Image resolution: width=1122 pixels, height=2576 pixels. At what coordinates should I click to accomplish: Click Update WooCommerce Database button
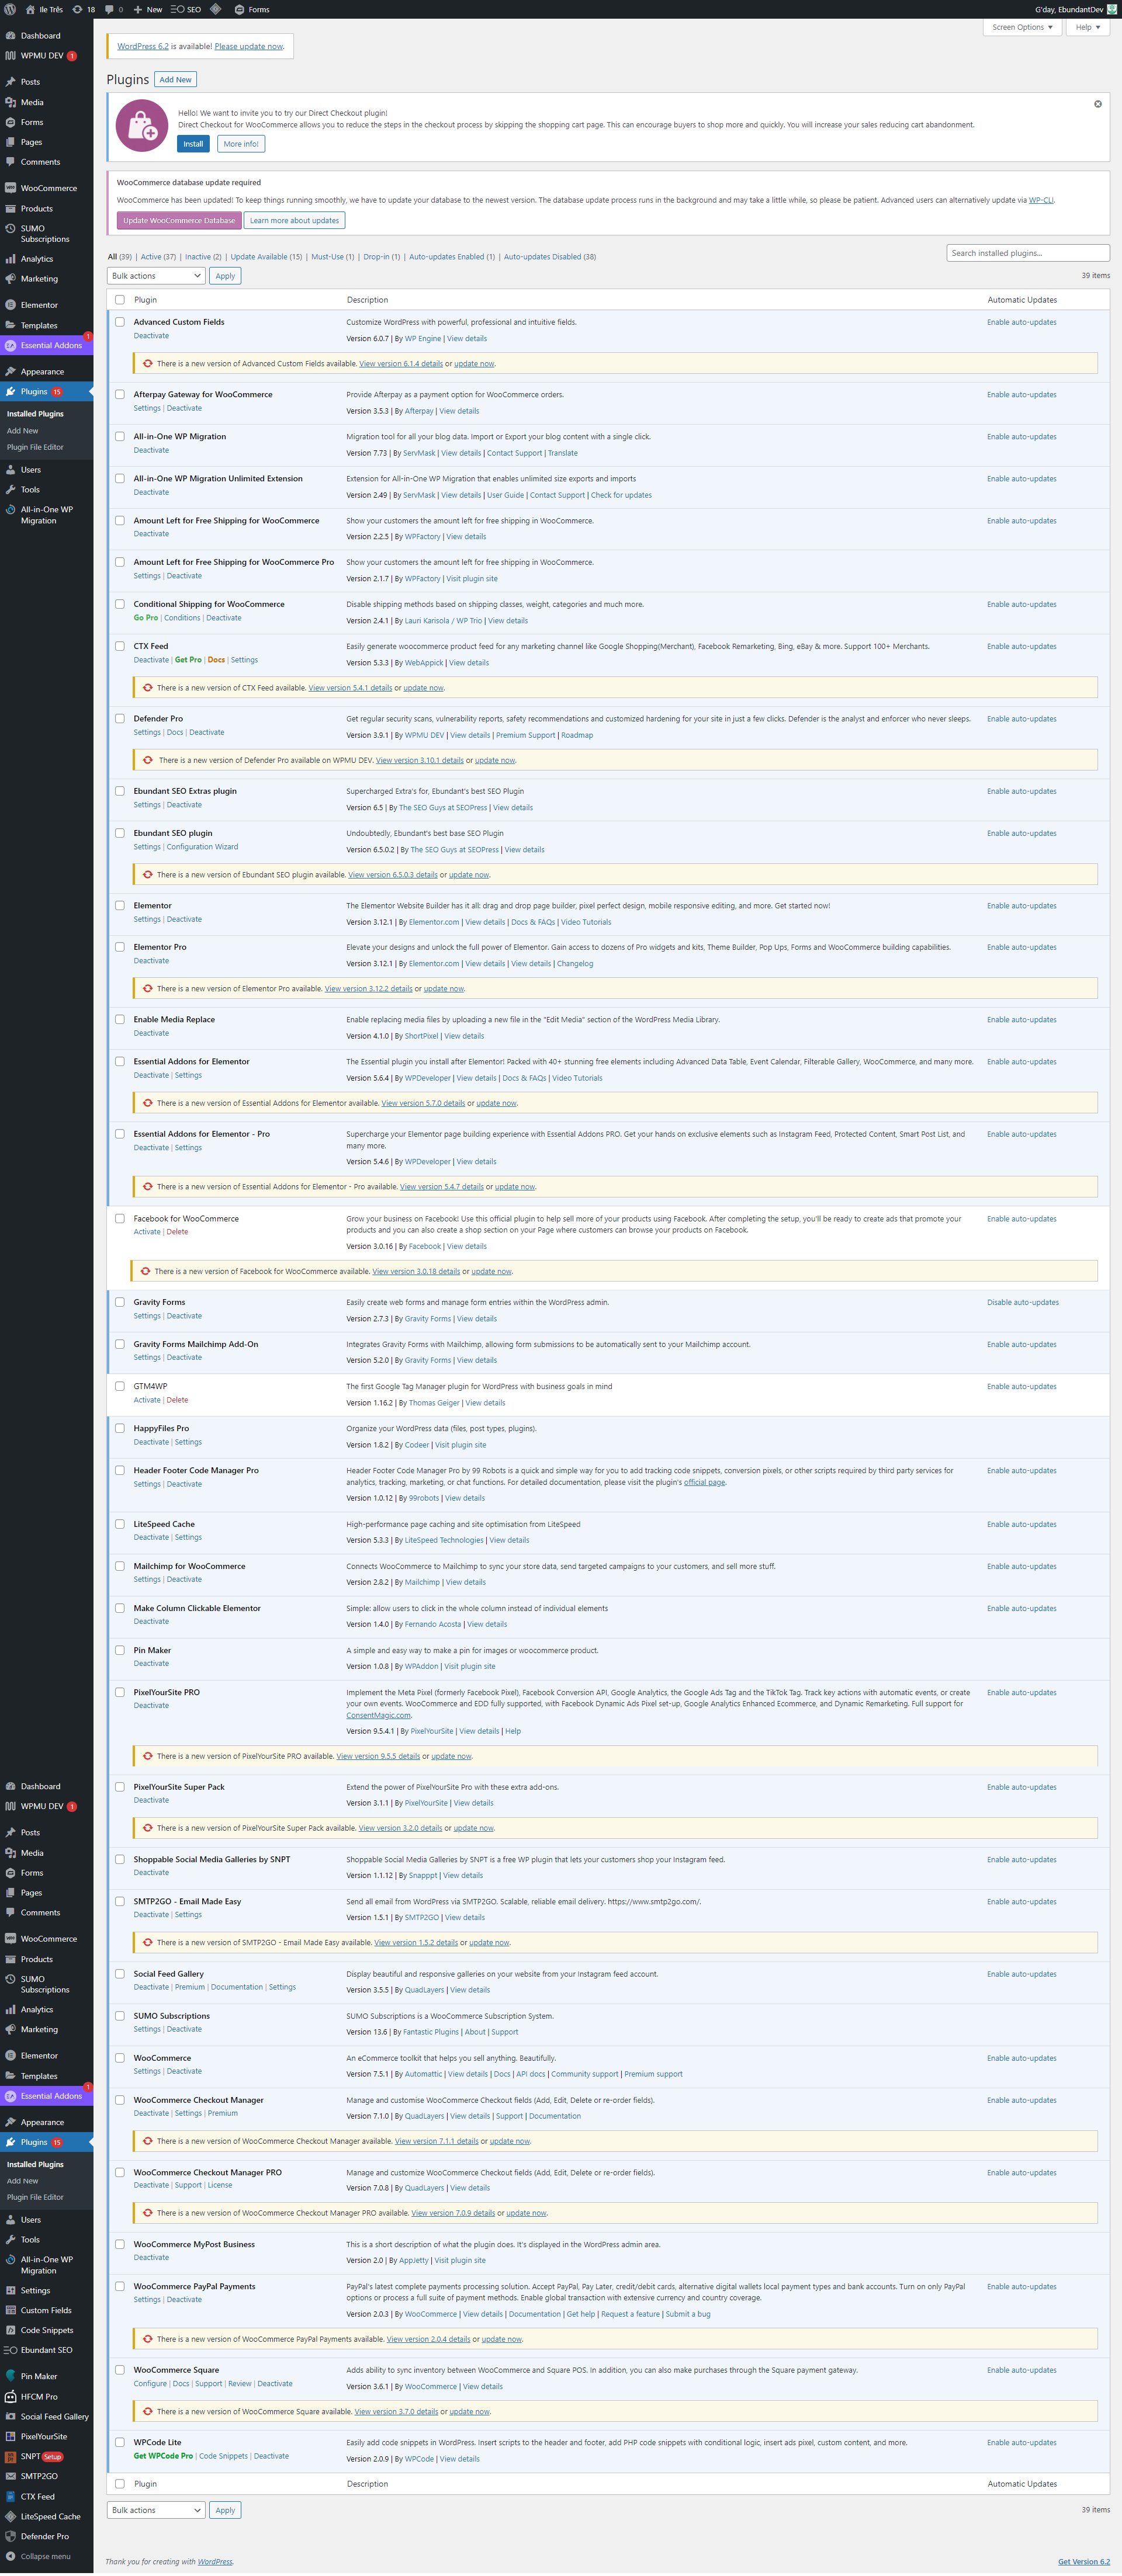pos(179,221)
